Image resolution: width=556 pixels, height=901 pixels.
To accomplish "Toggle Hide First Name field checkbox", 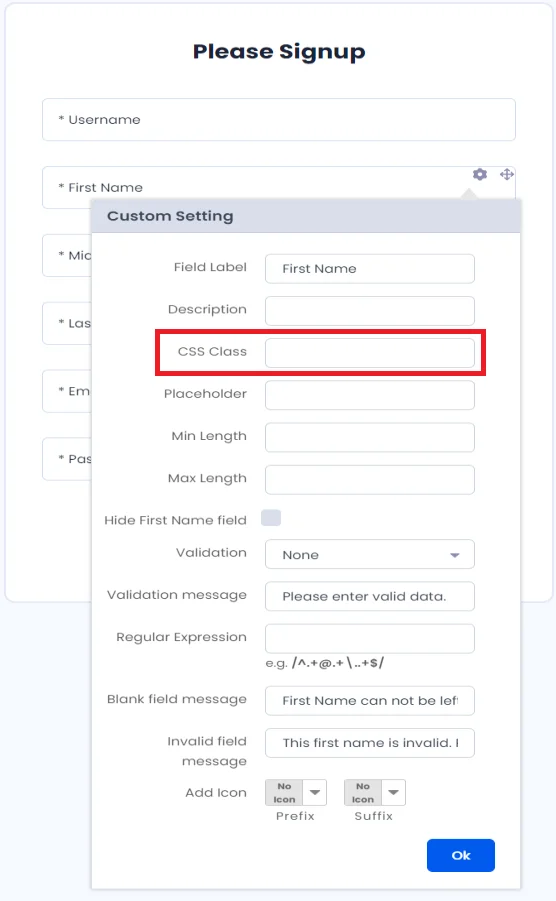I will pos(271,518).
